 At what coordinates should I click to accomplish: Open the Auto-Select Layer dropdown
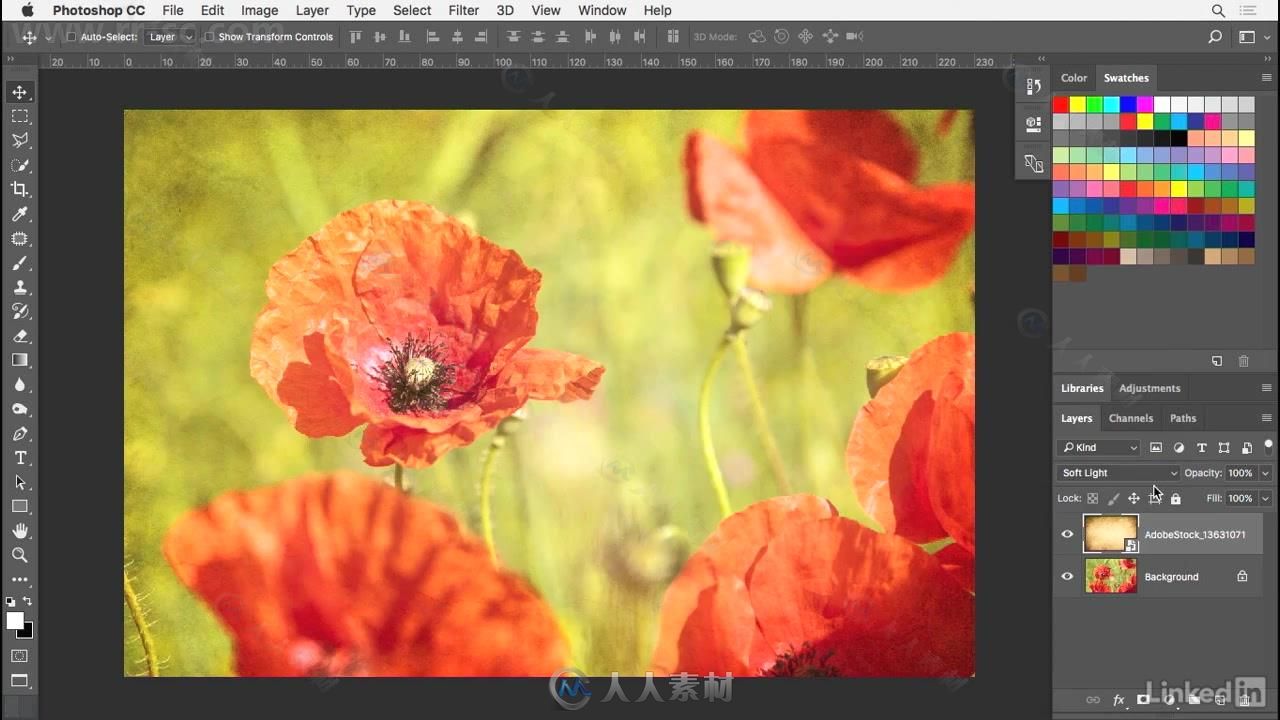[x=169, y=37]
